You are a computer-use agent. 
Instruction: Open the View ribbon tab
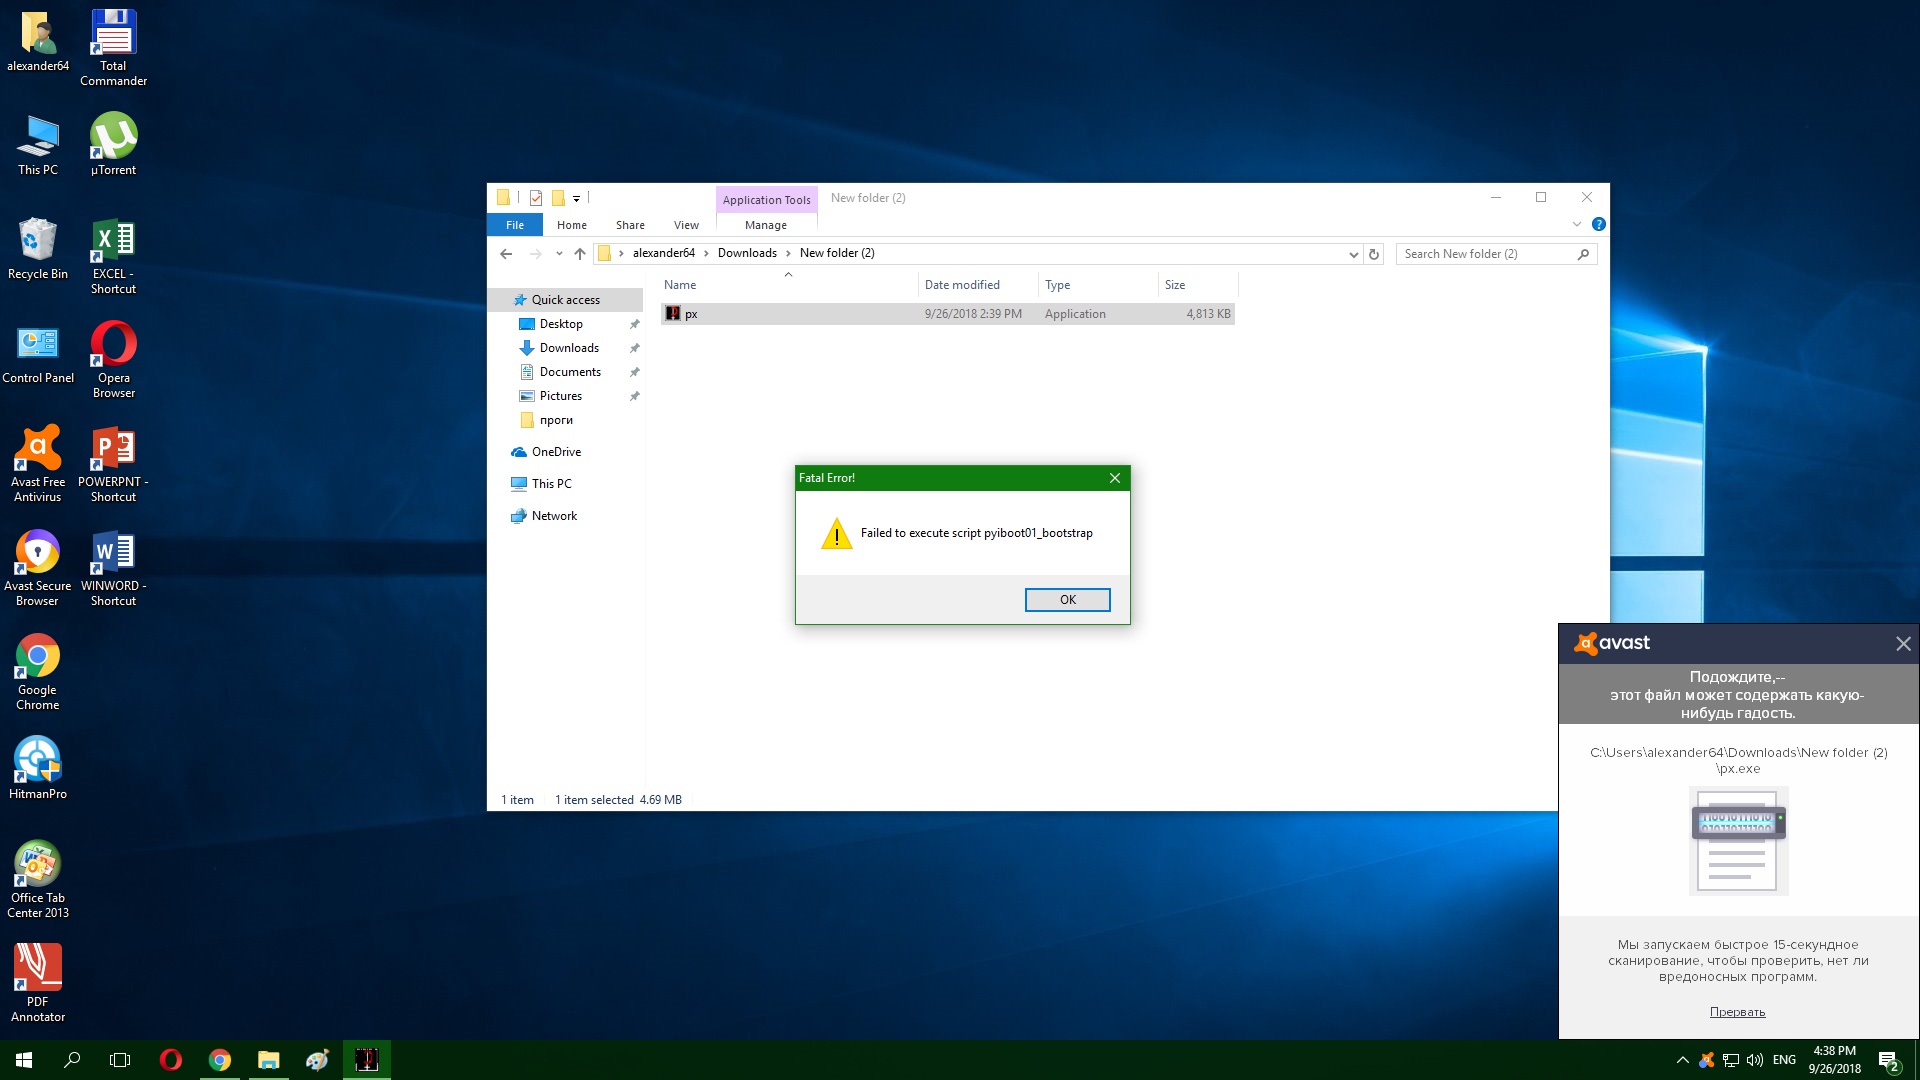pos(686,225)
